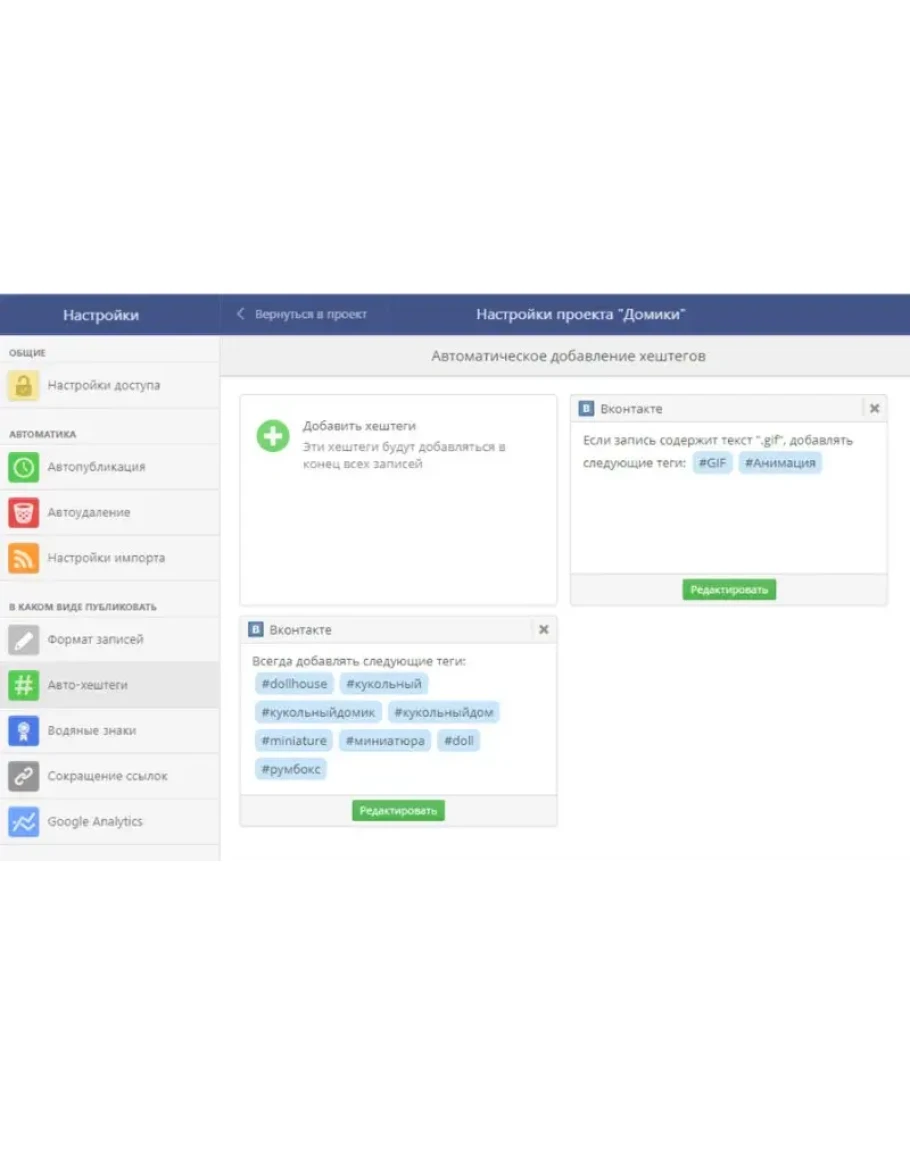Click the lock icon for access settings
Viewport: 910px width, 1155px height.
click(24, 386)
